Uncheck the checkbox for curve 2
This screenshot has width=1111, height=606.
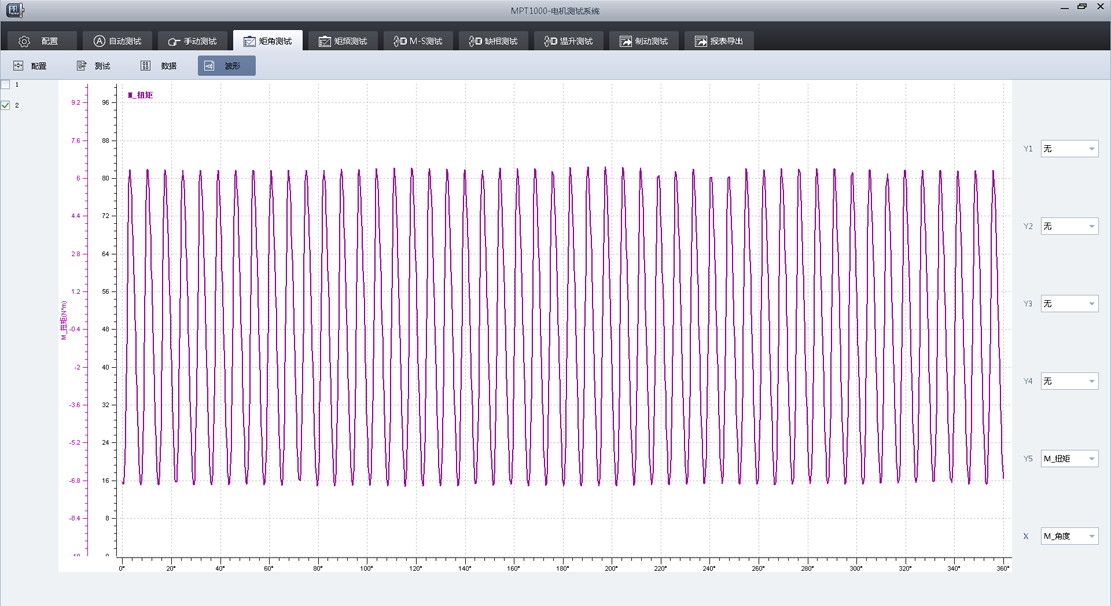click(6, 105)
